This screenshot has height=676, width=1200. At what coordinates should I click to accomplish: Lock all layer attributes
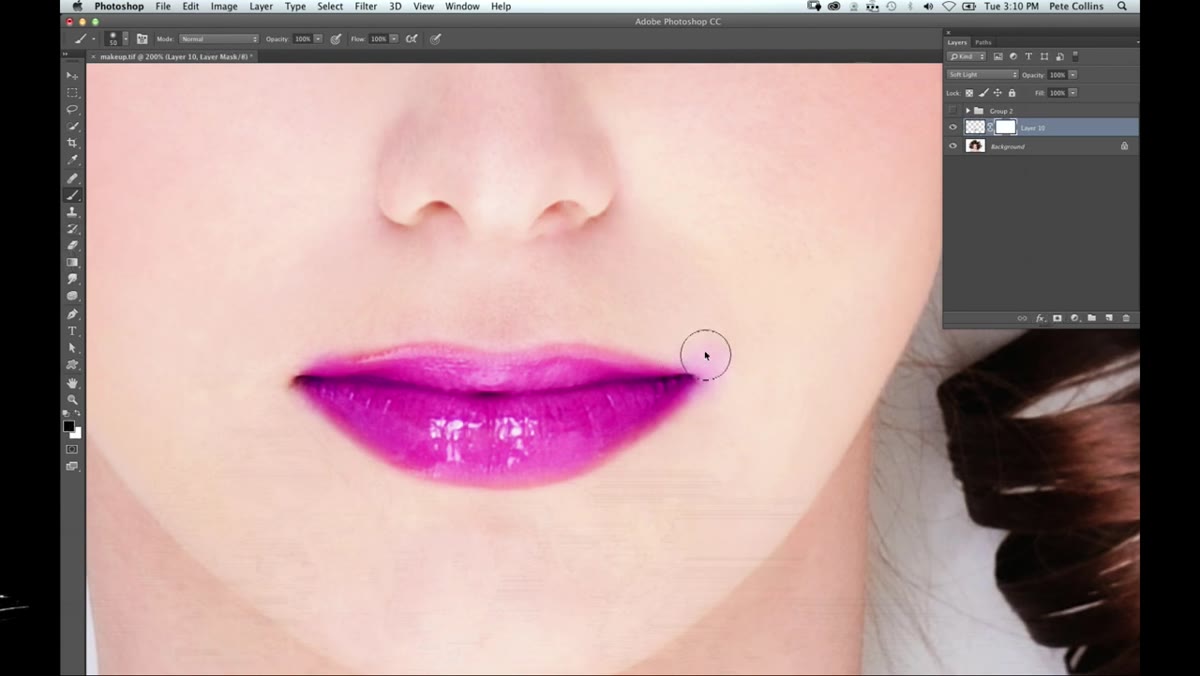(x=1011, y=93)
